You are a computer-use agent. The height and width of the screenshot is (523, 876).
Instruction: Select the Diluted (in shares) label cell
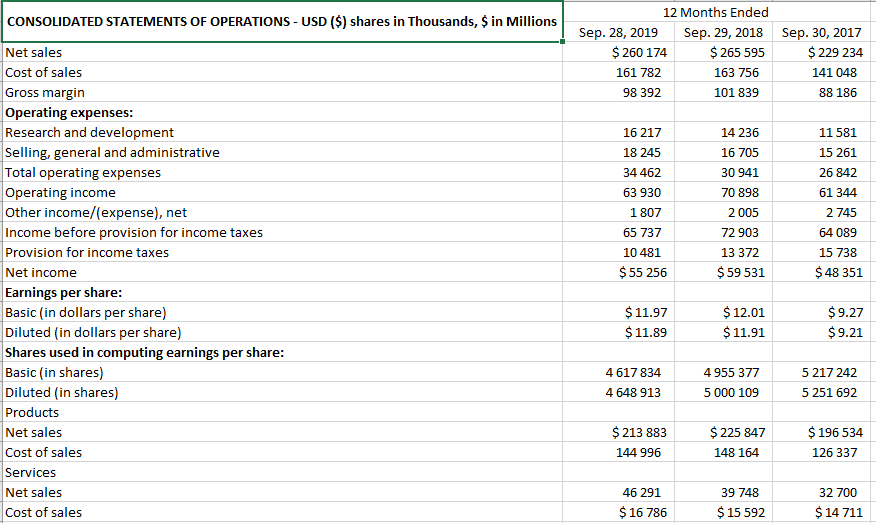(x=62, y=392)
